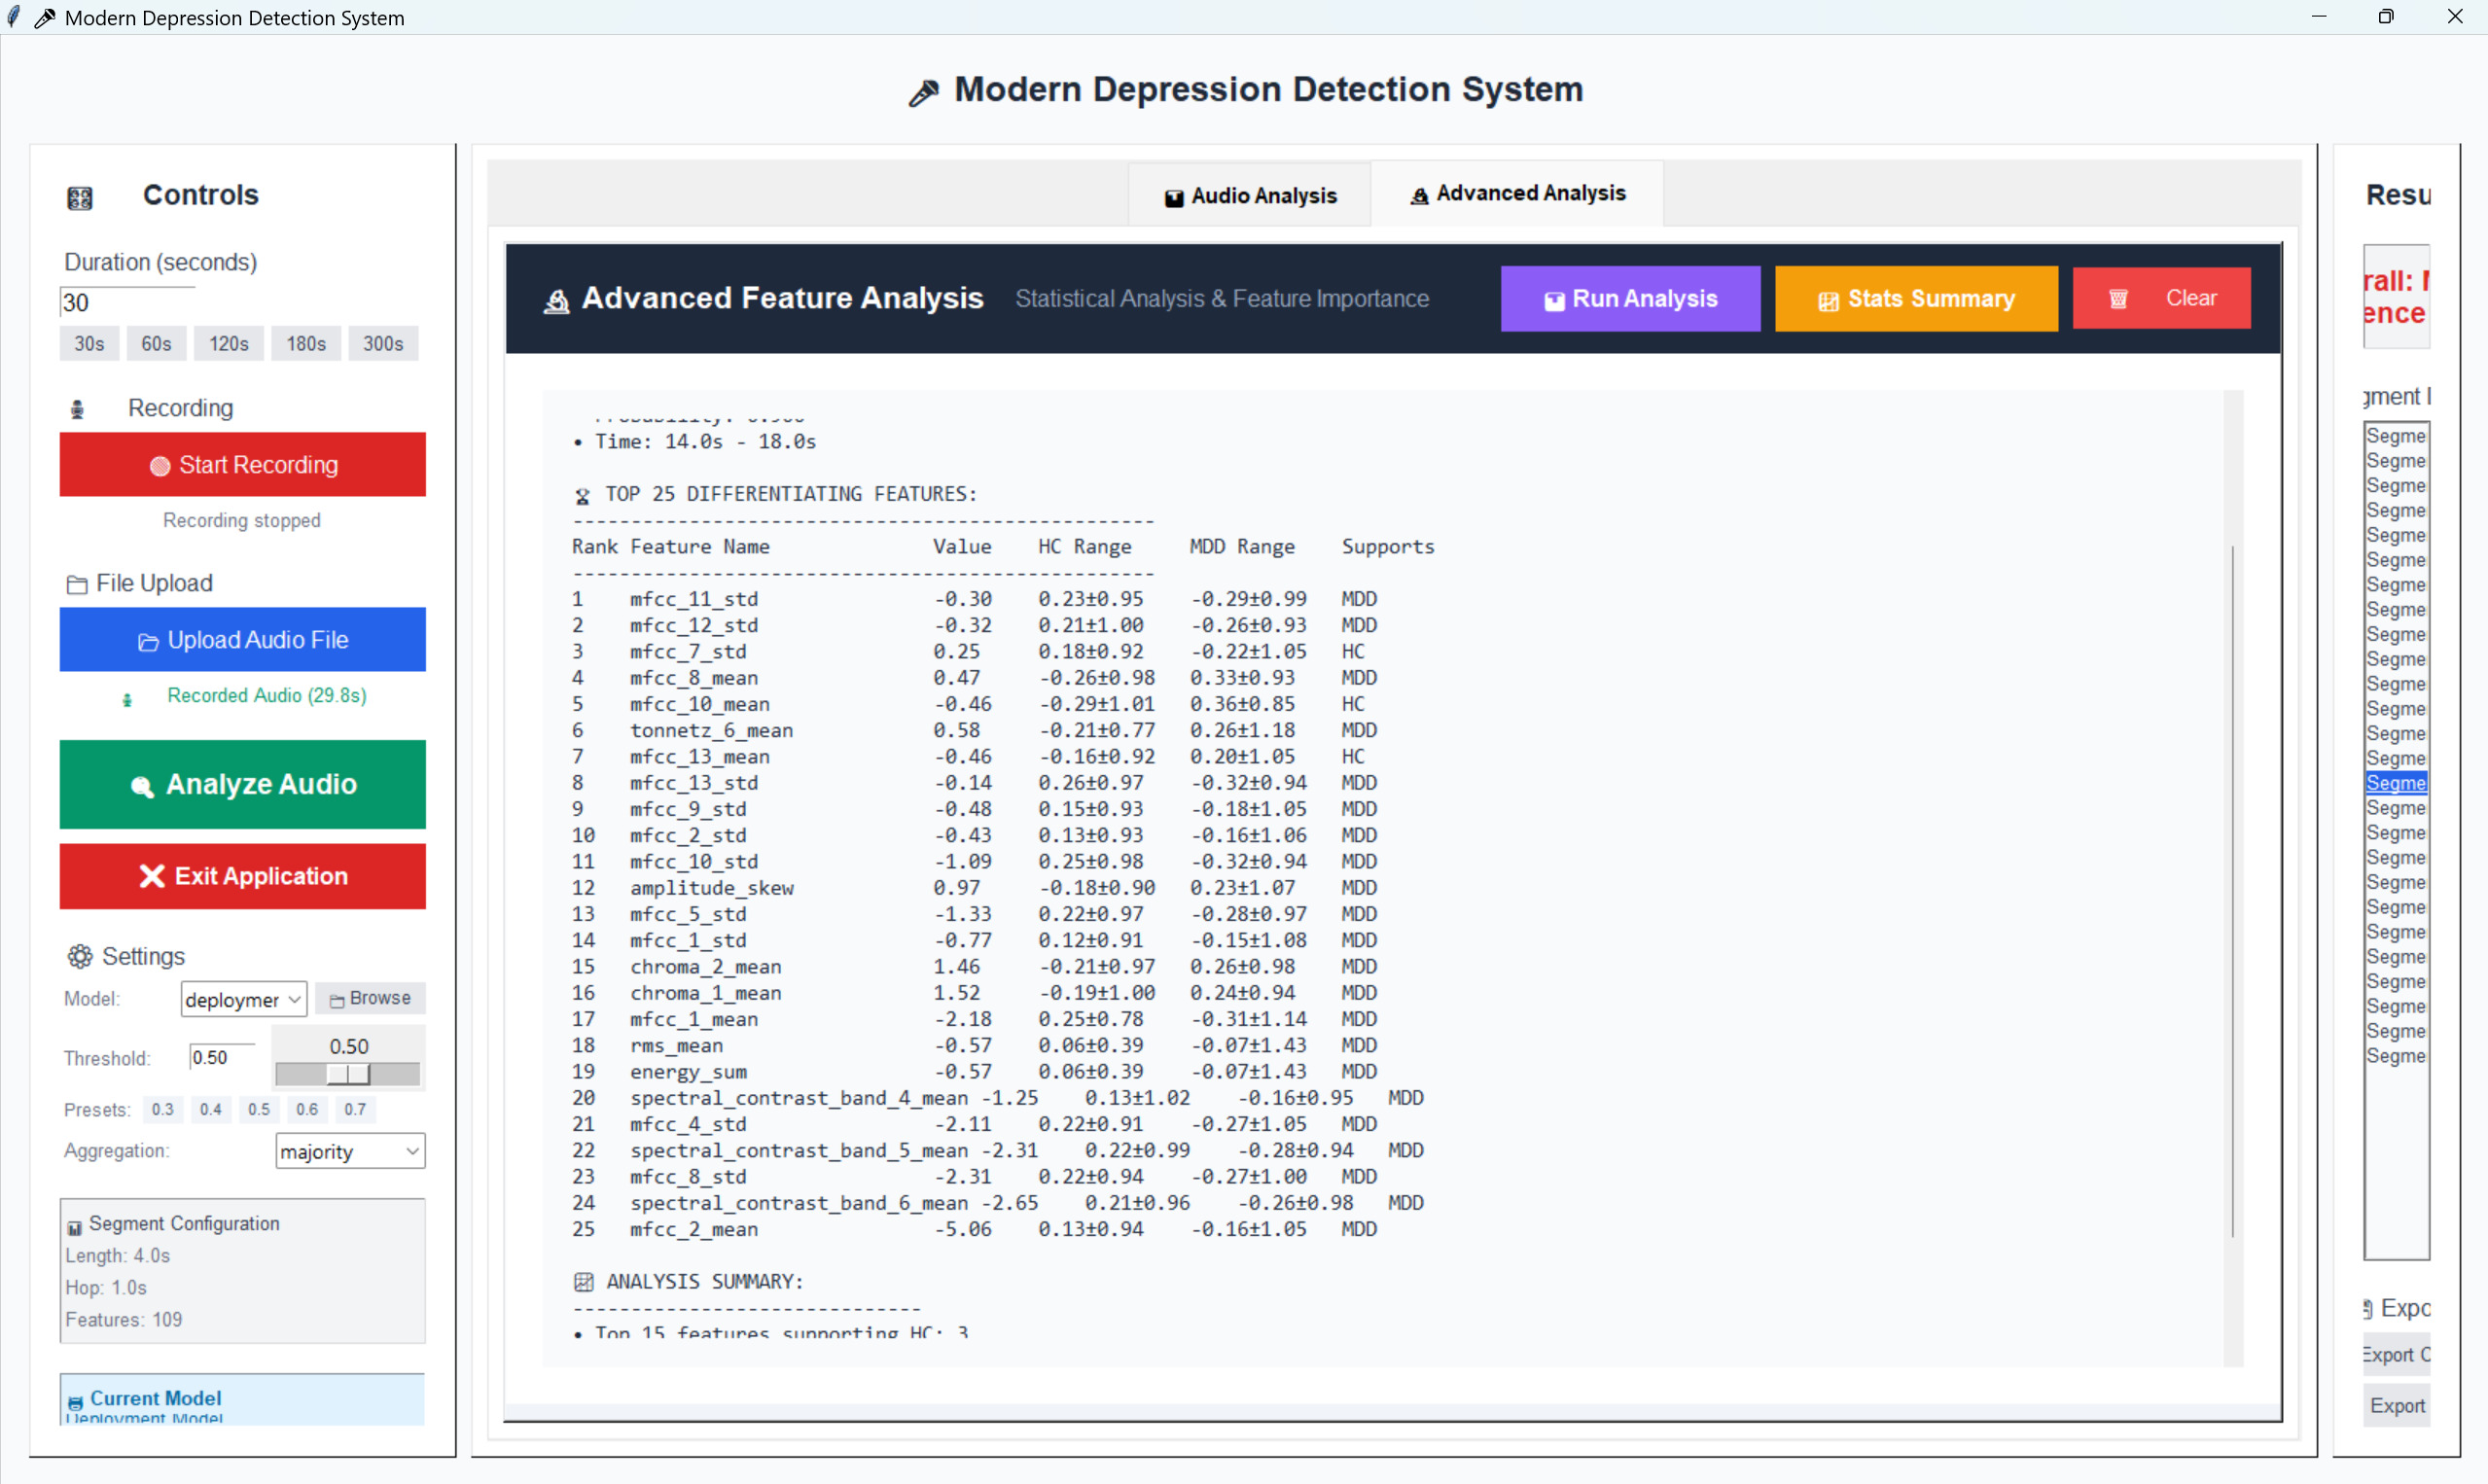
Task: Click the microscope icon beside Advanced Feature Analysis
Action: point(557,300)
